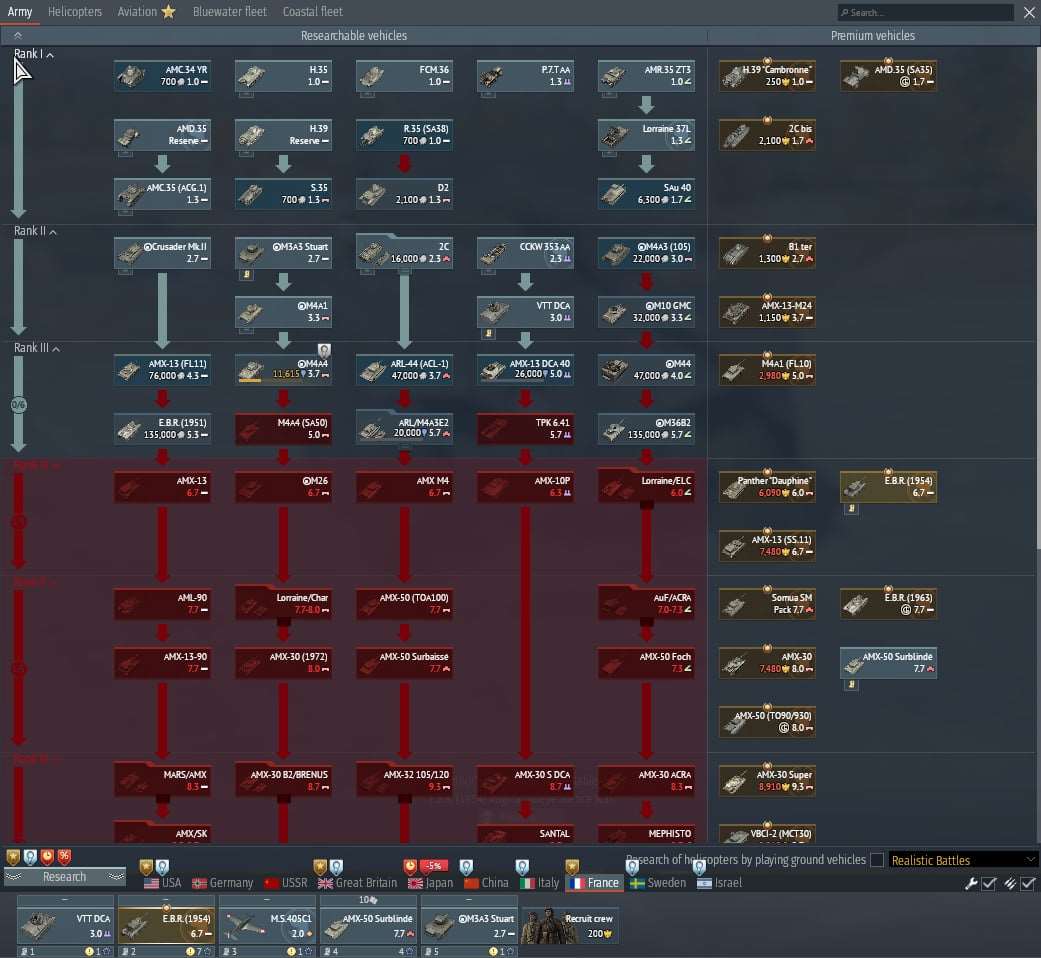Click the red percent discount icon
The height and width of the screenshot is (958, 1041).
[x=64, y=856]
